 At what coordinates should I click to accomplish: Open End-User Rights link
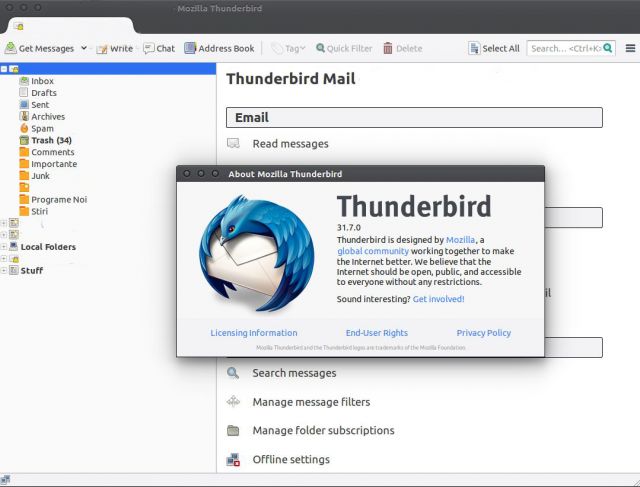click(377, 333)
